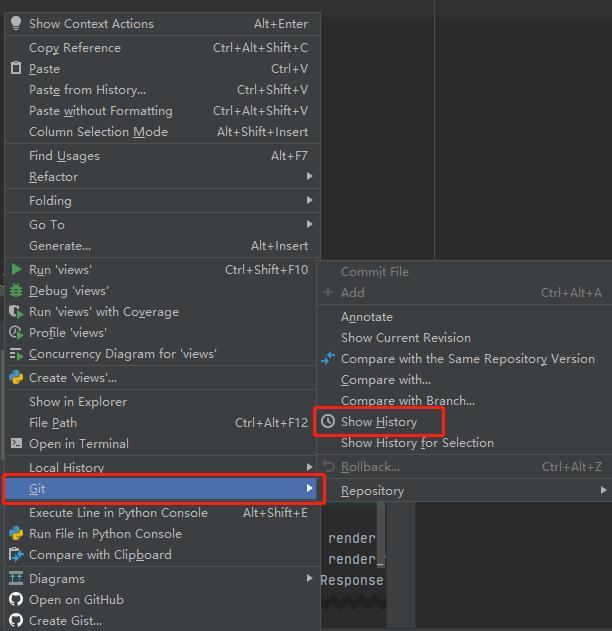Choose Column Selection Mode
The width and height of the screenshot is (612, 631).
pos(98,132)
